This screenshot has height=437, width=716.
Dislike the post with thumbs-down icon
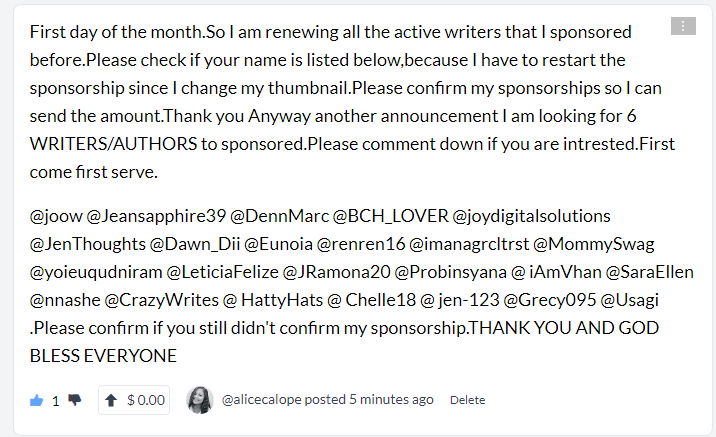click(74, 400)
